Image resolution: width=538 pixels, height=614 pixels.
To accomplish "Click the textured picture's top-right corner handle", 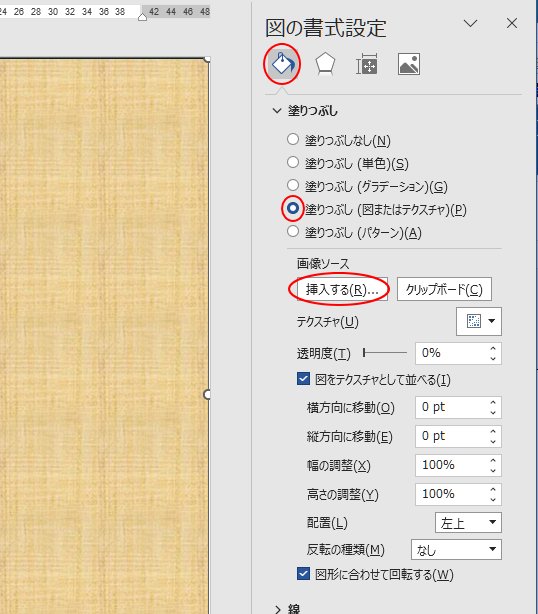I will 208,60.
